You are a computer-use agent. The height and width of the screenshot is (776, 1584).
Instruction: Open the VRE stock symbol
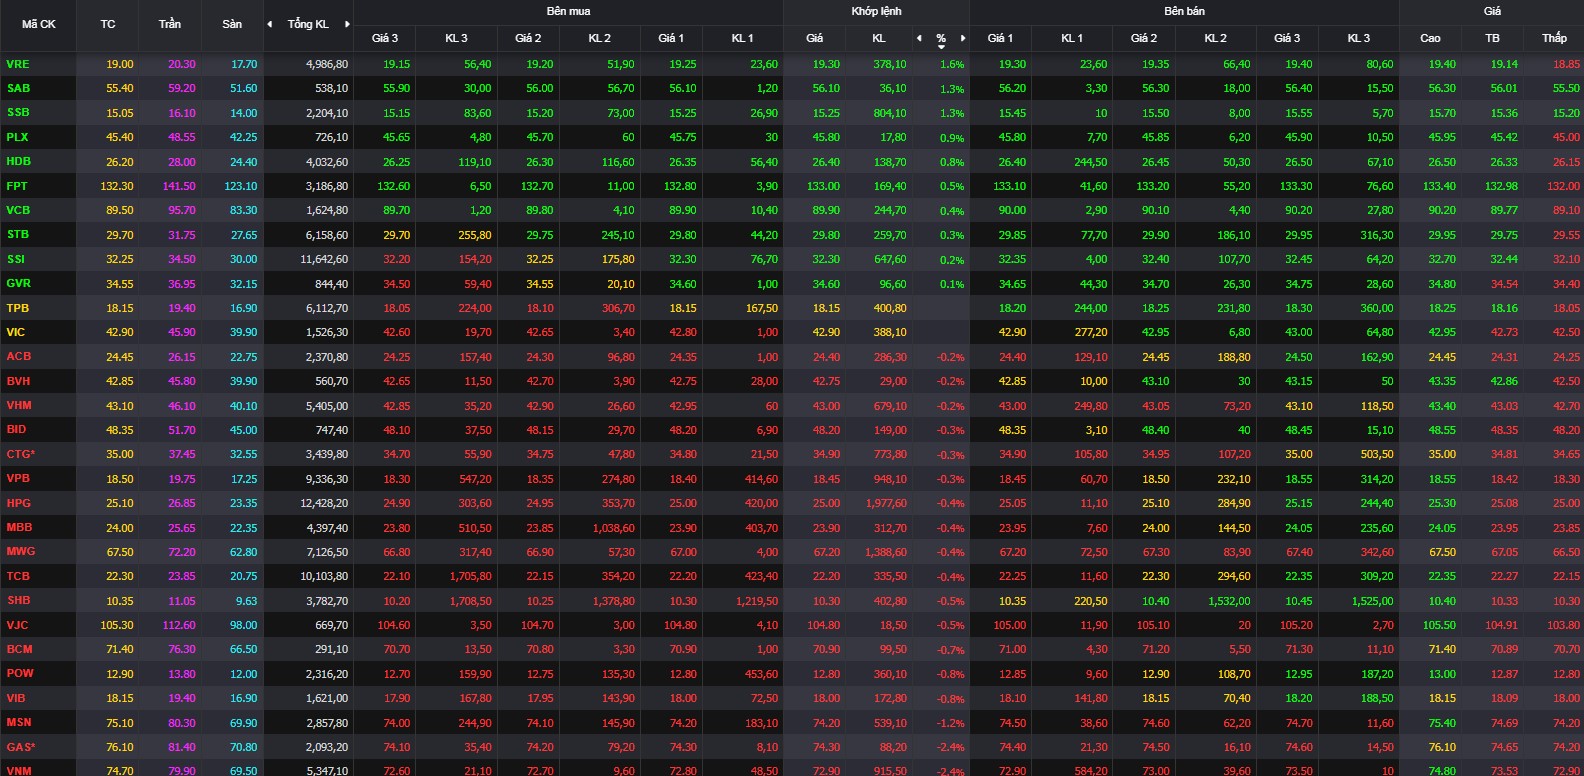pyautogui.click(x=18, y=64)
